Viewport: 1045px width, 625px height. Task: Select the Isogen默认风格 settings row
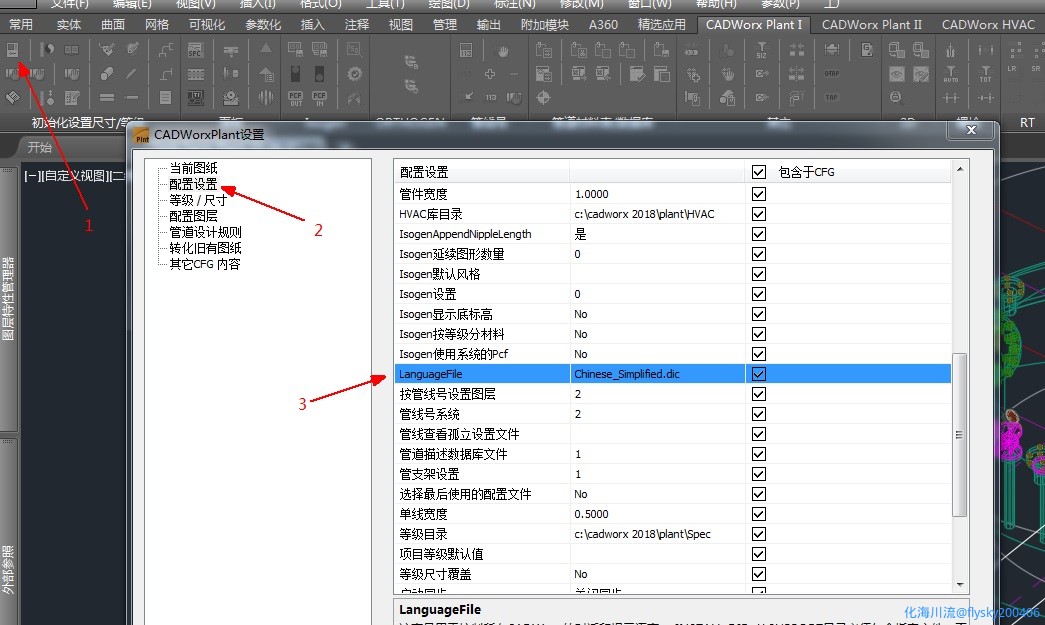[x=672, y=274]
